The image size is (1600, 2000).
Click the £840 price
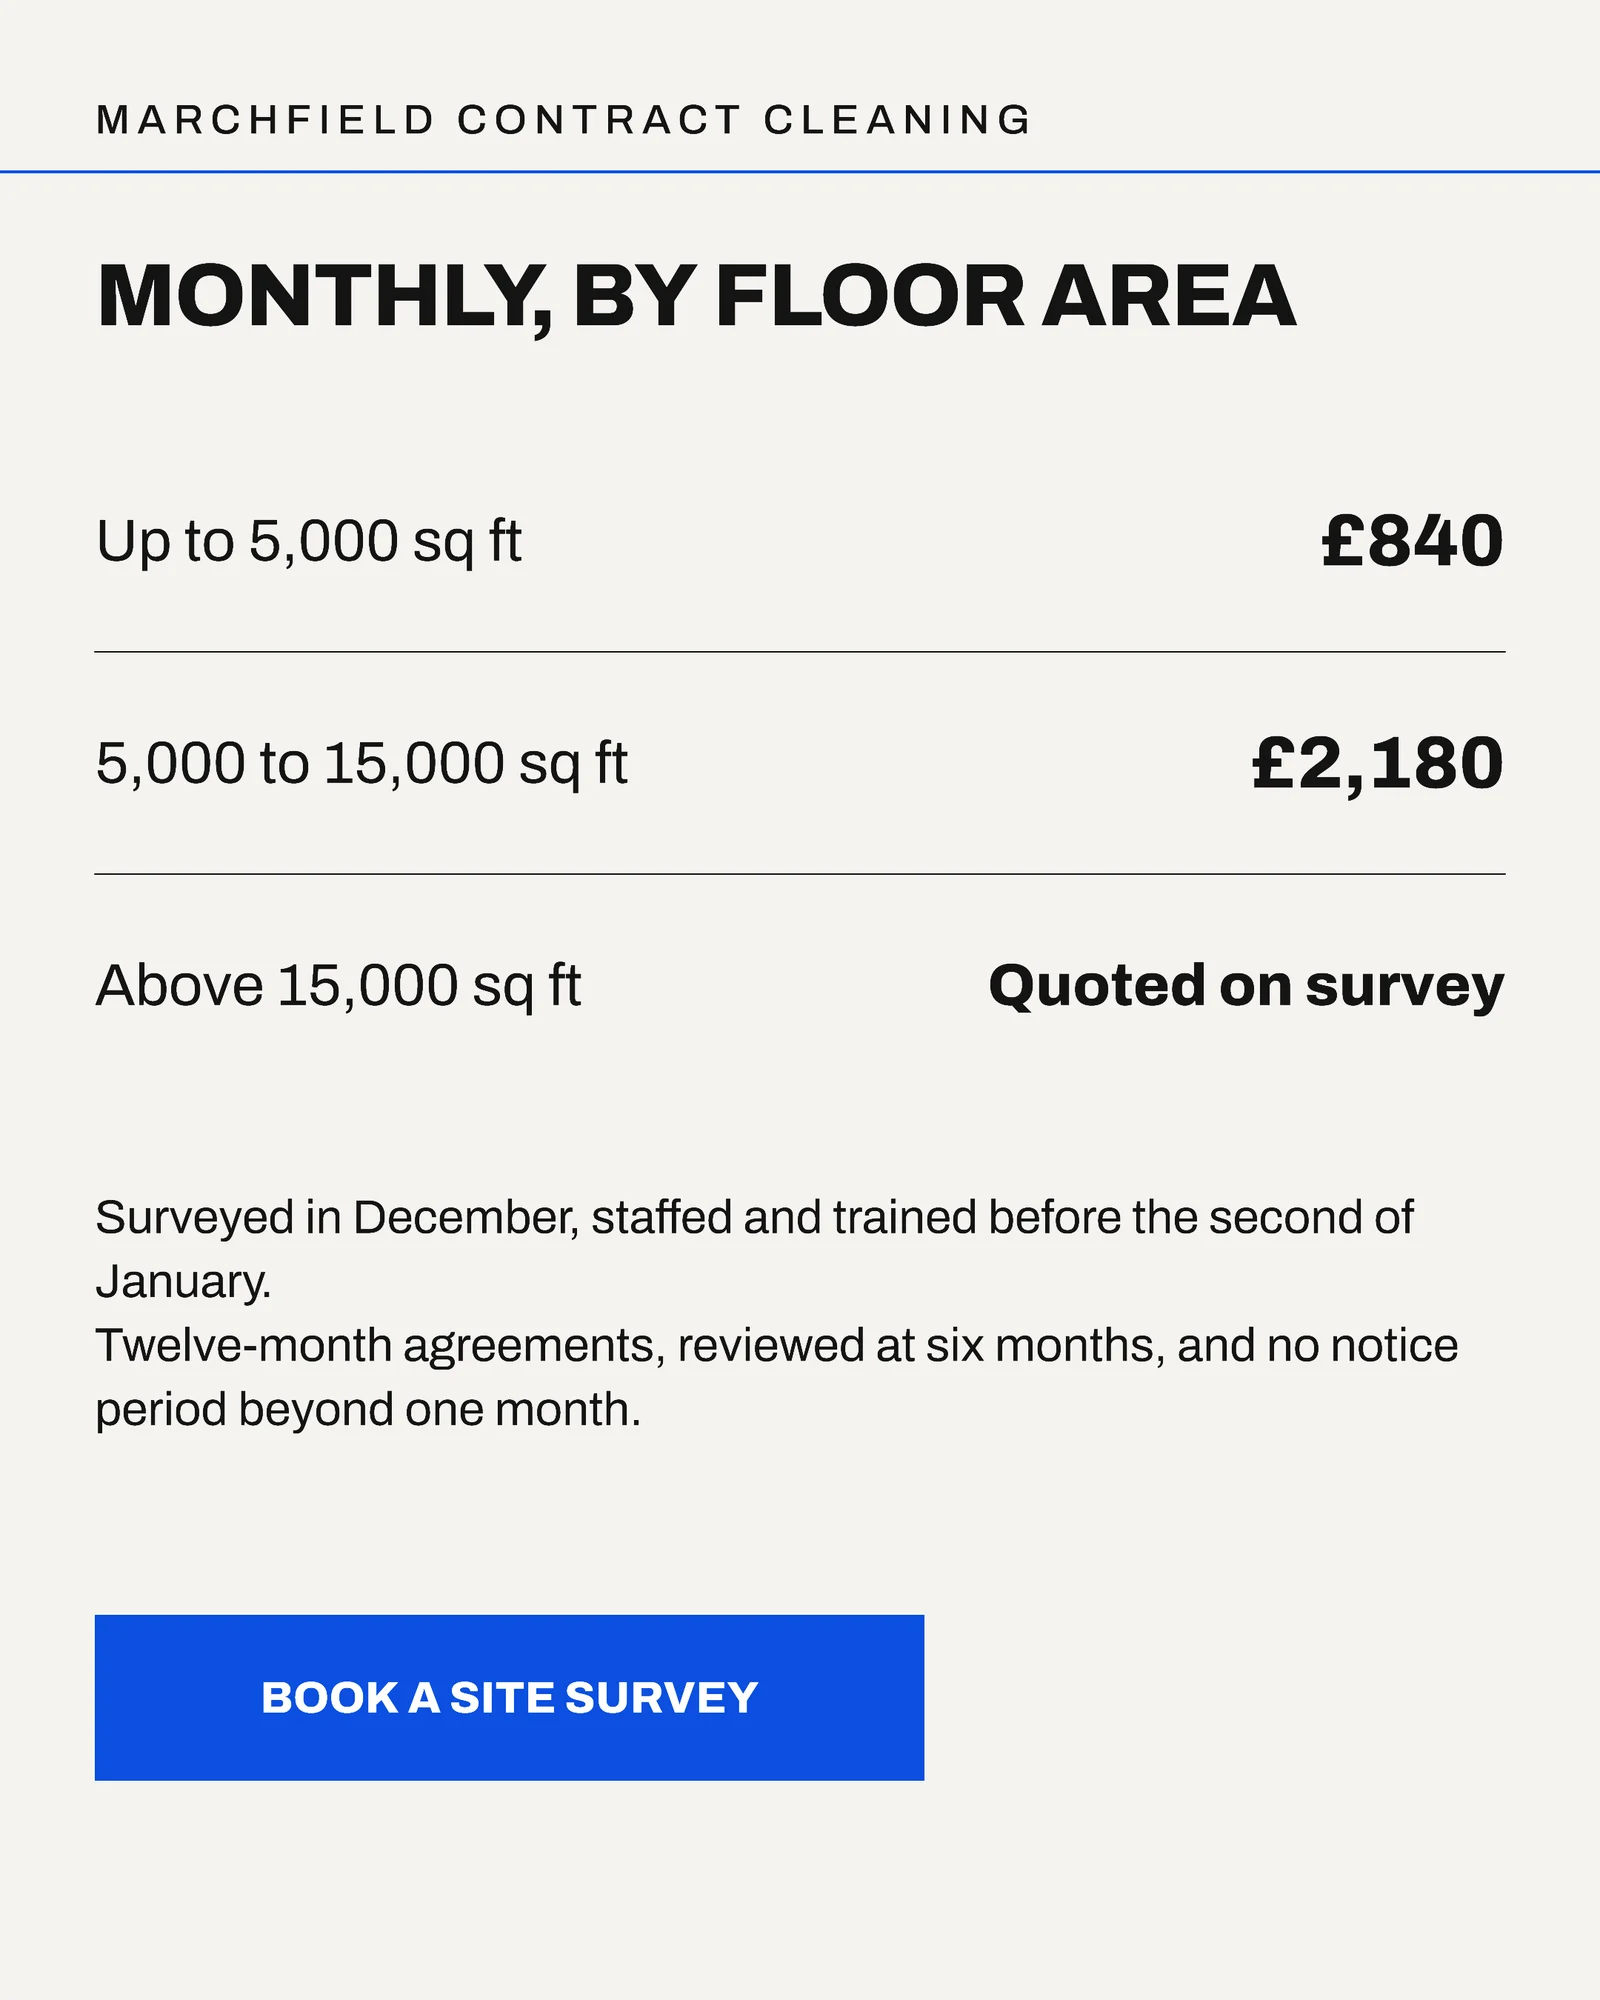pyautogui.click(x=1413, y=541)
